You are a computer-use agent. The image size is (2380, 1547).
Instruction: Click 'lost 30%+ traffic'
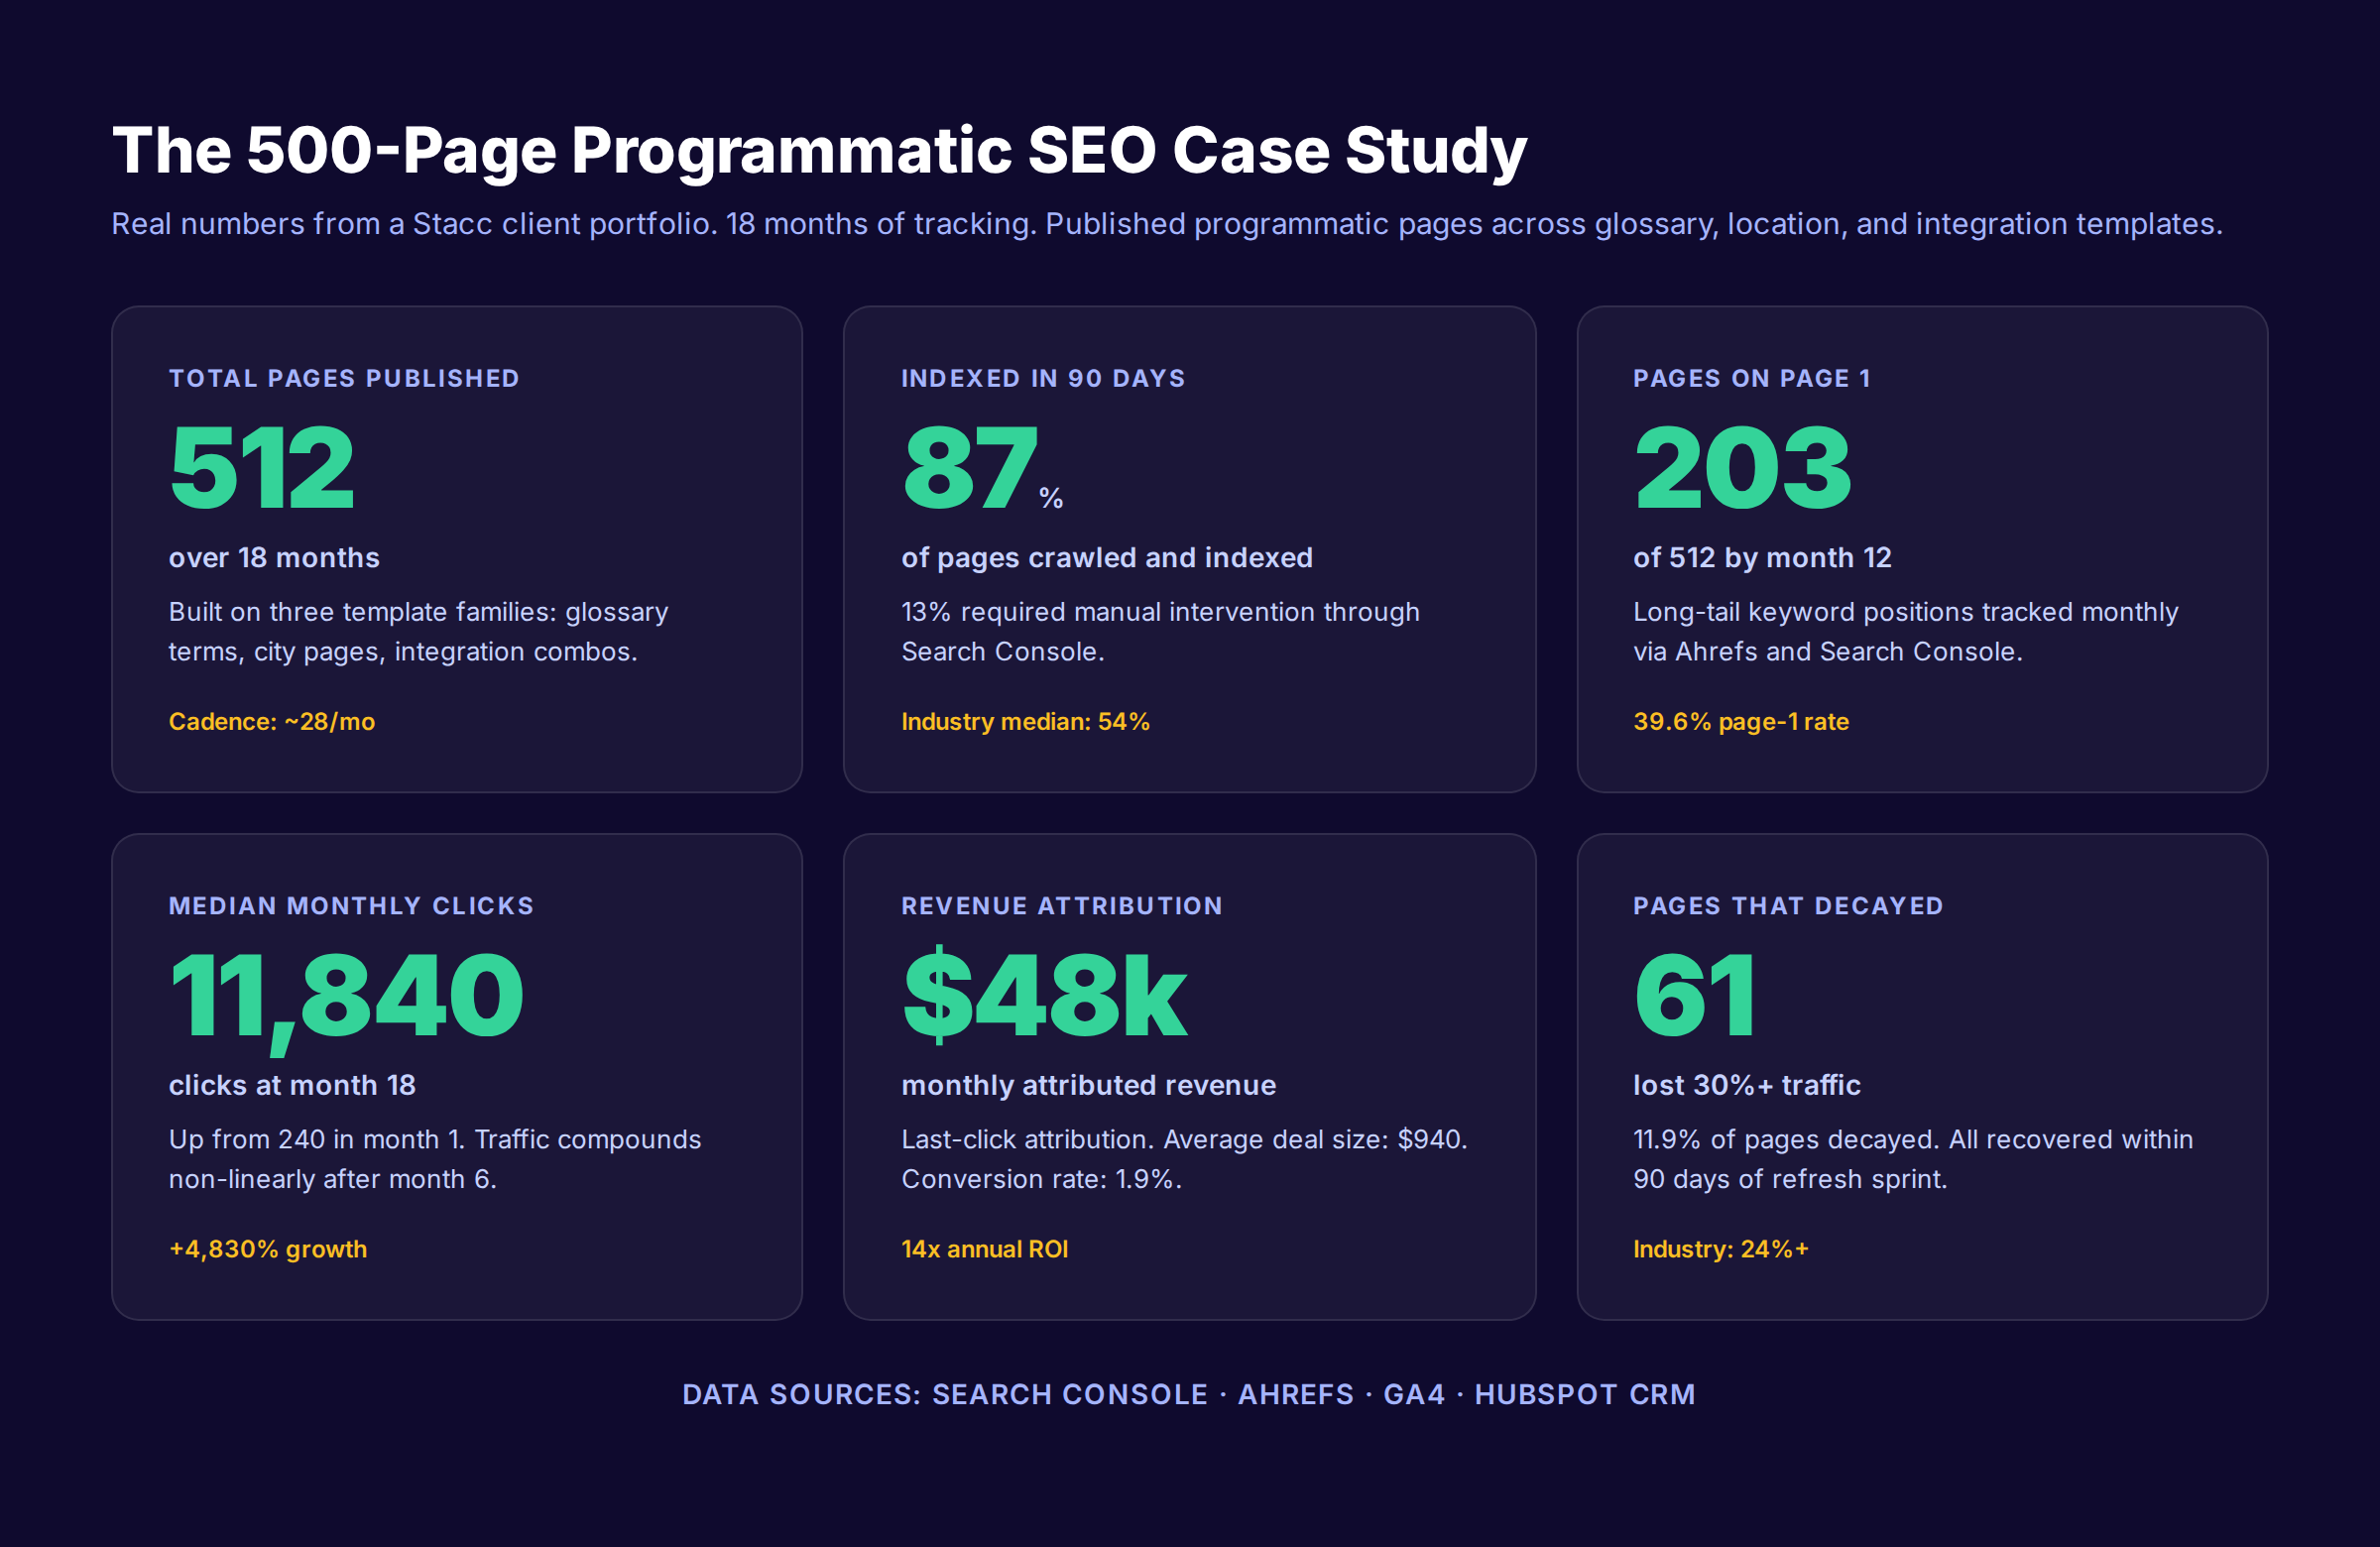click(1746, 1086)
